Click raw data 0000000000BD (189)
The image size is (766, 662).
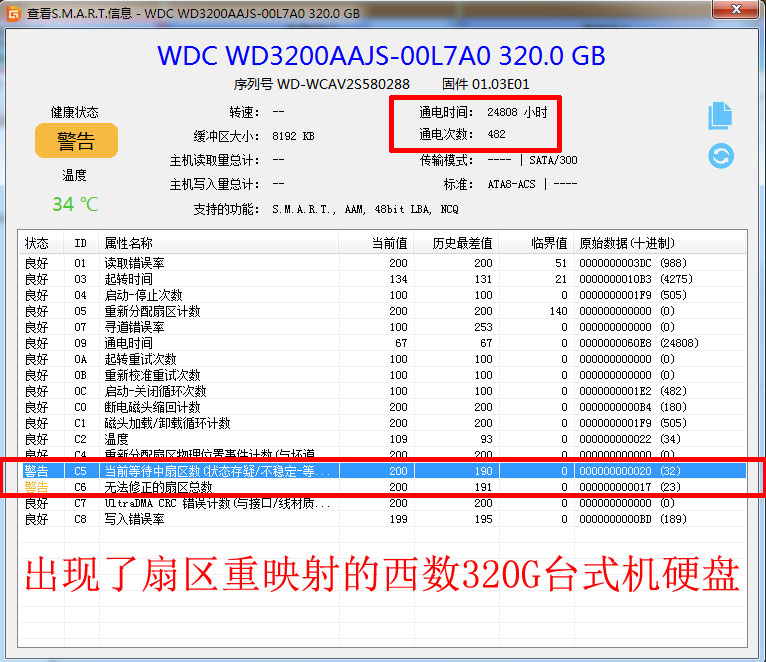(633, 519)
